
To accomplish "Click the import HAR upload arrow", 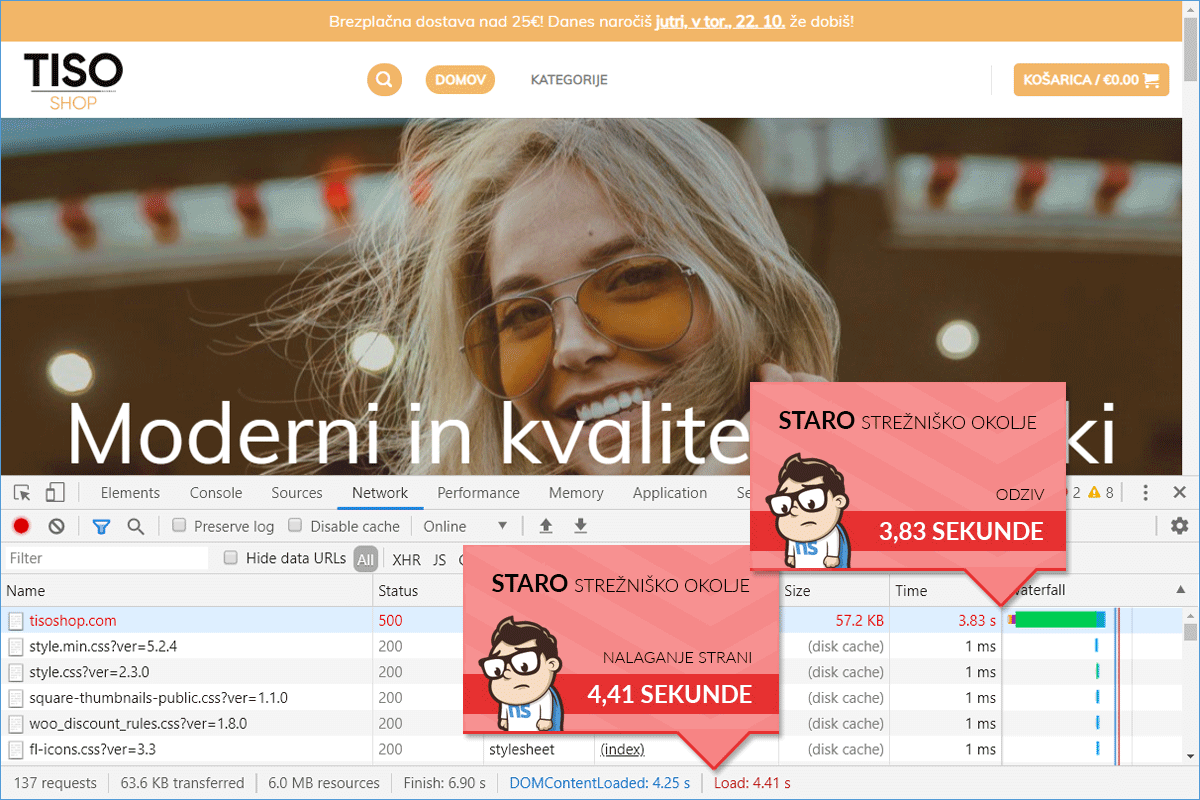I will 546,526.
